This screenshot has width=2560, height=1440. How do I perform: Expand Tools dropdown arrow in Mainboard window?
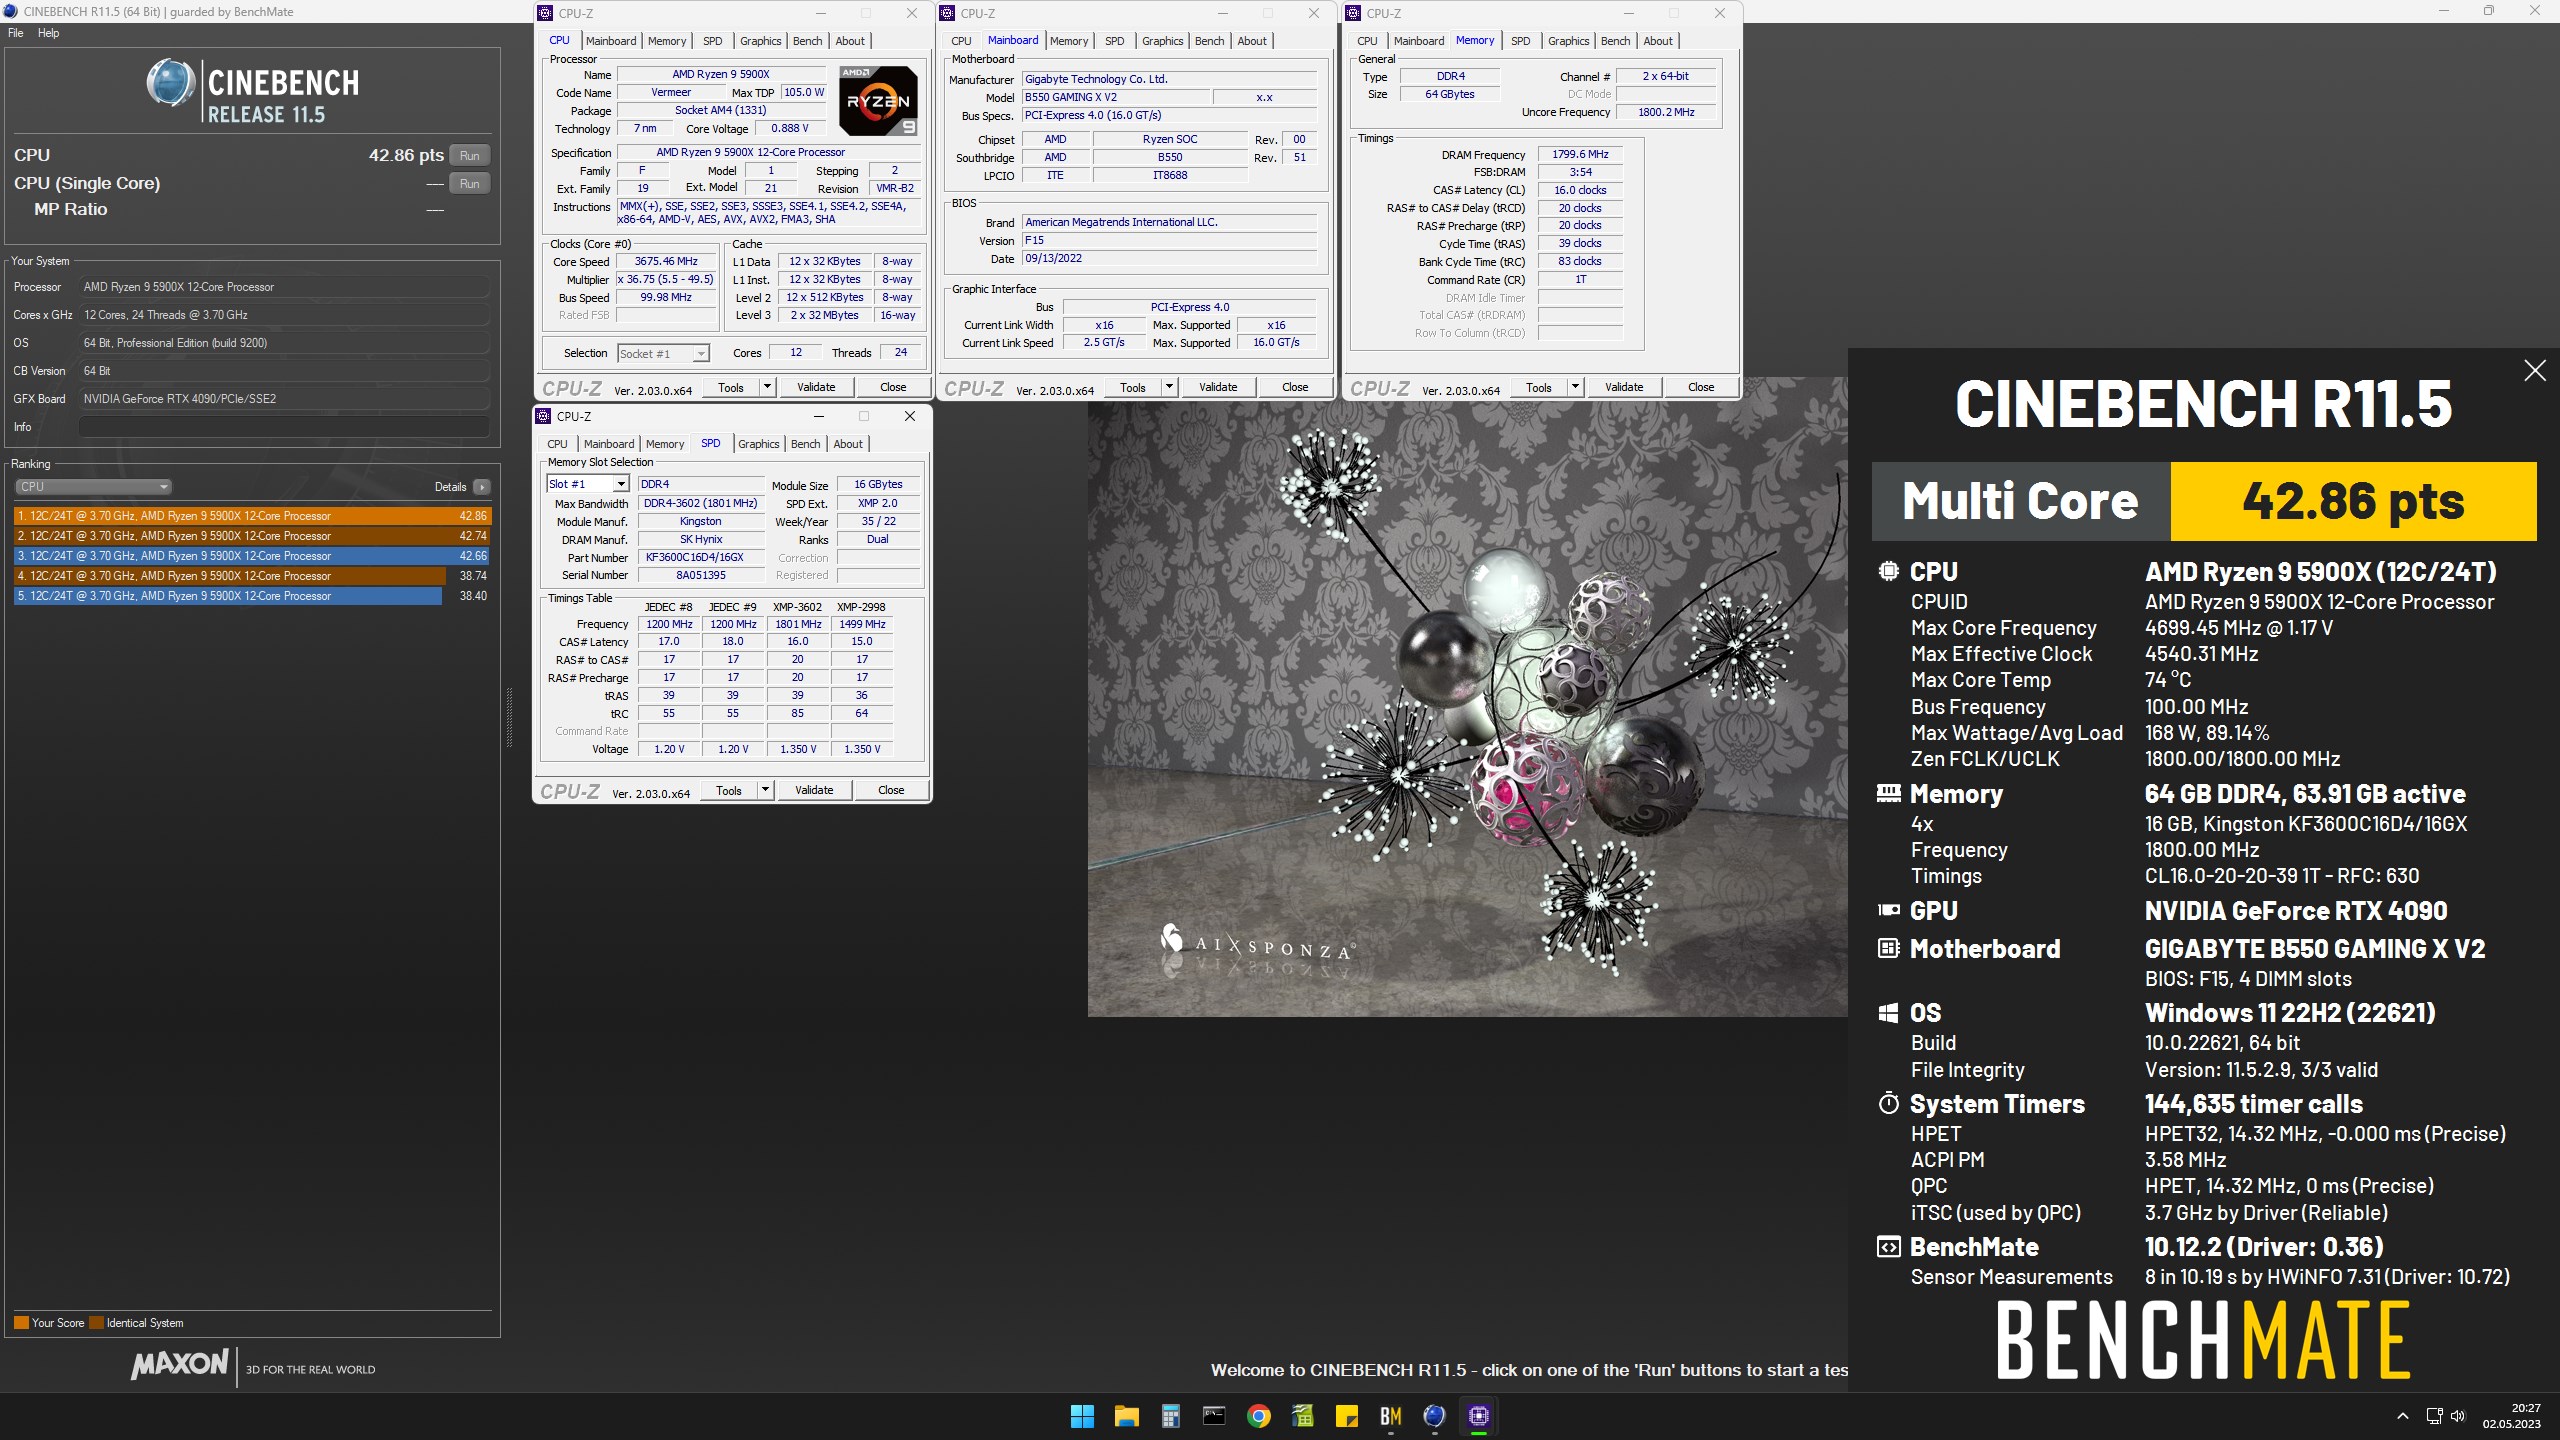coord(1169,387)
